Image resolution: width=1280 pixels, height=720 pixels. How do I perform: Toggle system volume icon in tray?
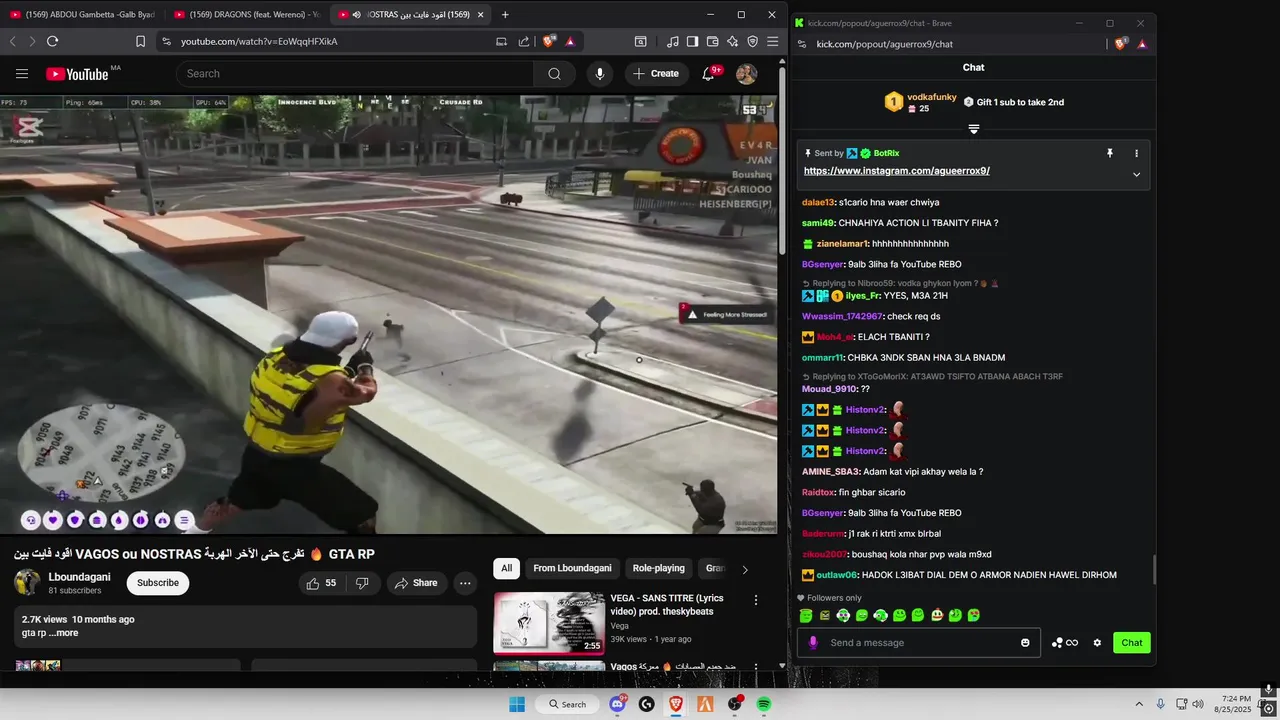coord(1198,704)
